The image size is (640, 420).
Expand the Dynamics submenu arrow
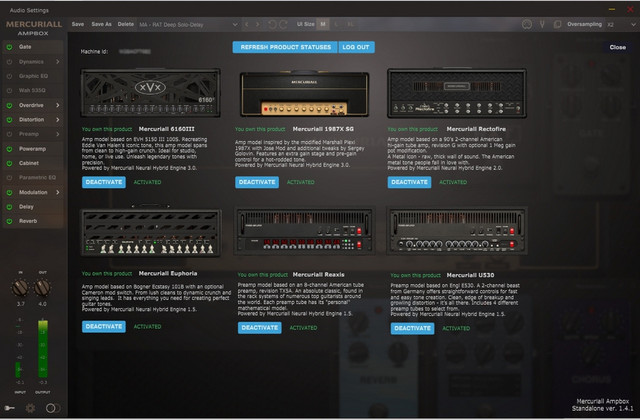[x=58, y=62]
